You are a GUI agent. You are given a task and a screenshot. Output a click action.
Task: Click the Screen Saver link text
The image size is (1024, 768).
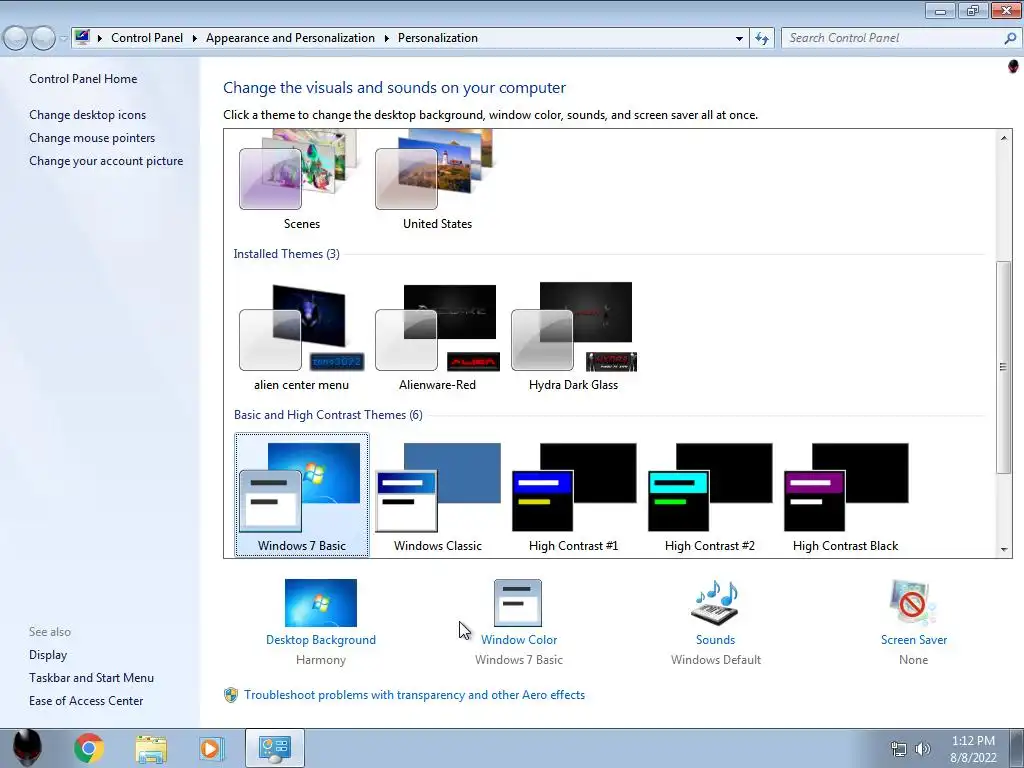coord(914,640)
